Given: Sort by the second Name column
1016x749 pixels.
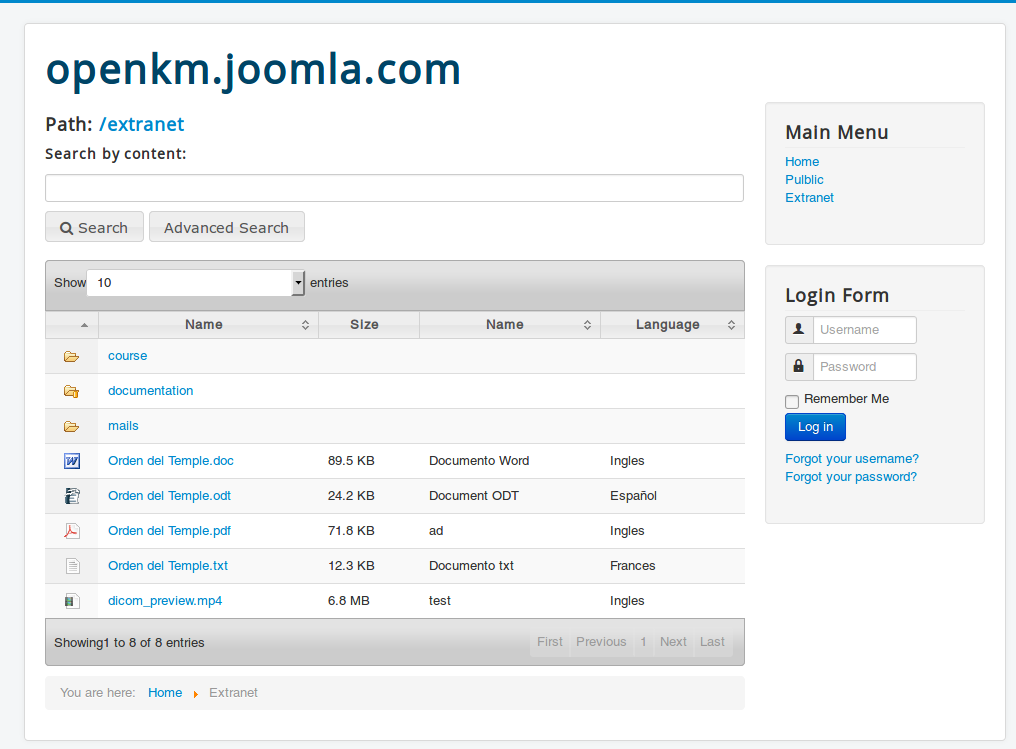Looking at the screenshot, I should click(x=510, y=325).
